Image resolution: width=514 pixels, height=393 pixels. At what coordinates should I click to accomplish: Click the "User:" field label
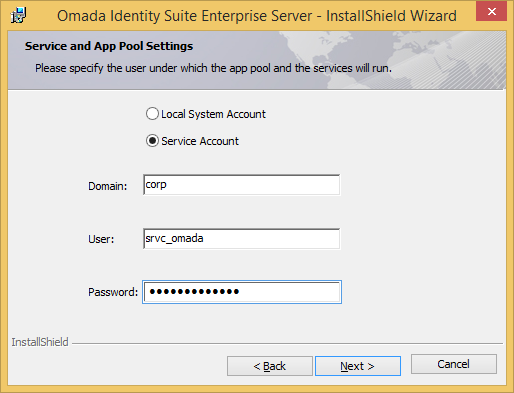(x=101, y=239)
